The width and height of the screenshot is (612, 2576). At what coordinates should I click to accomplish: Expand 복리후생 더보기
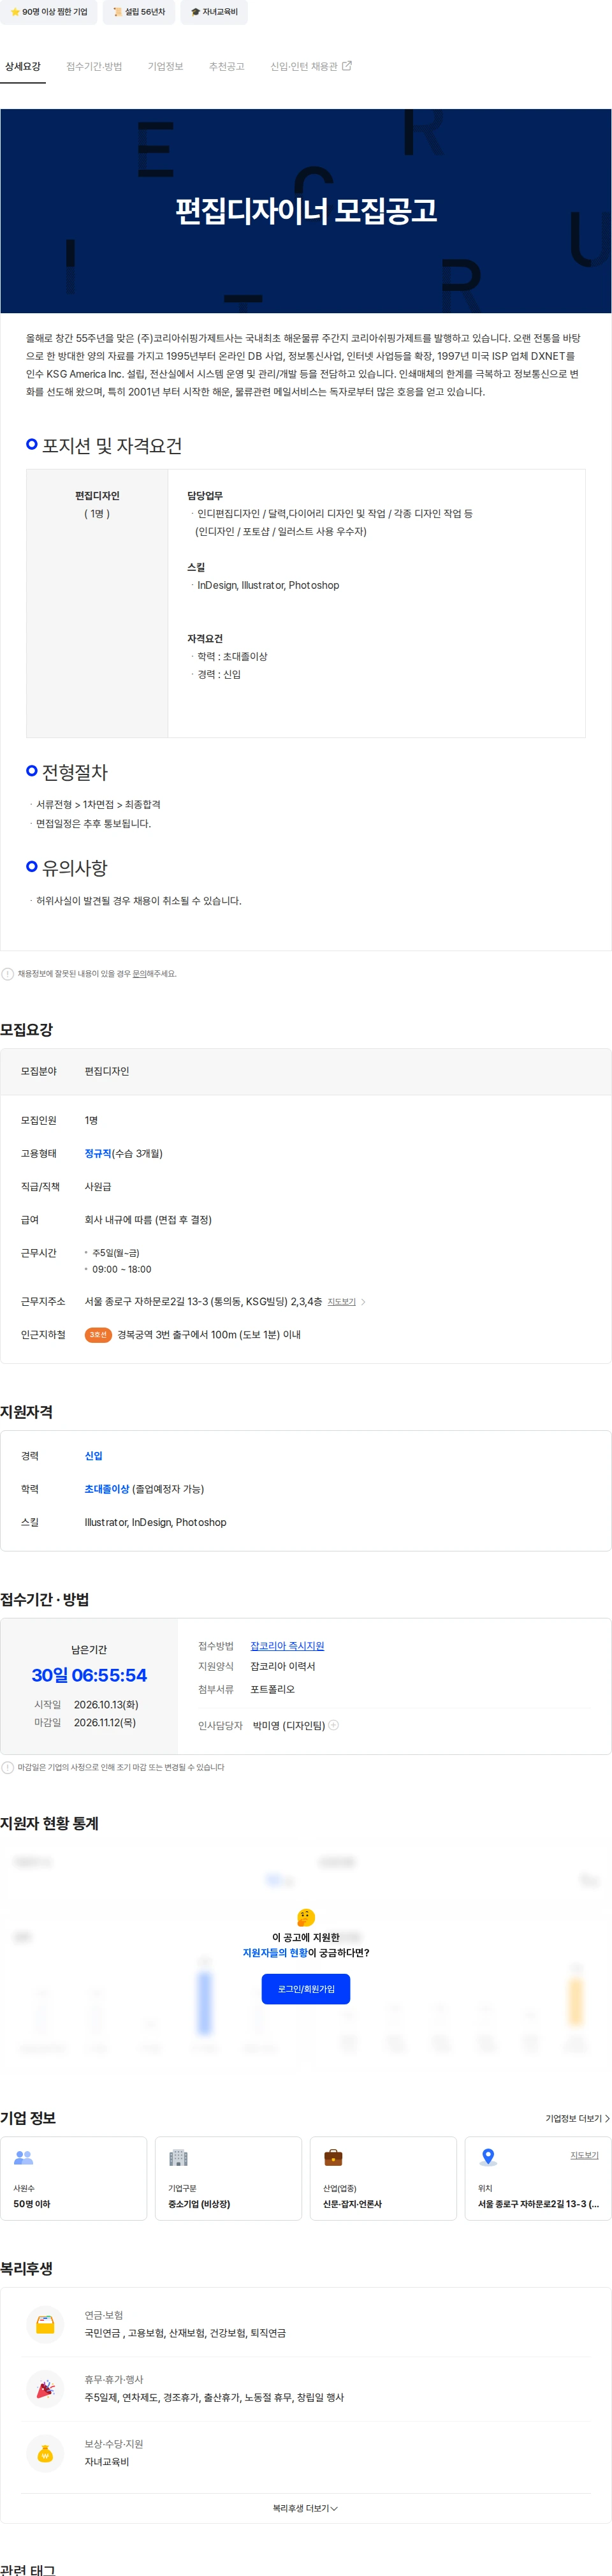coord(306,2508)
